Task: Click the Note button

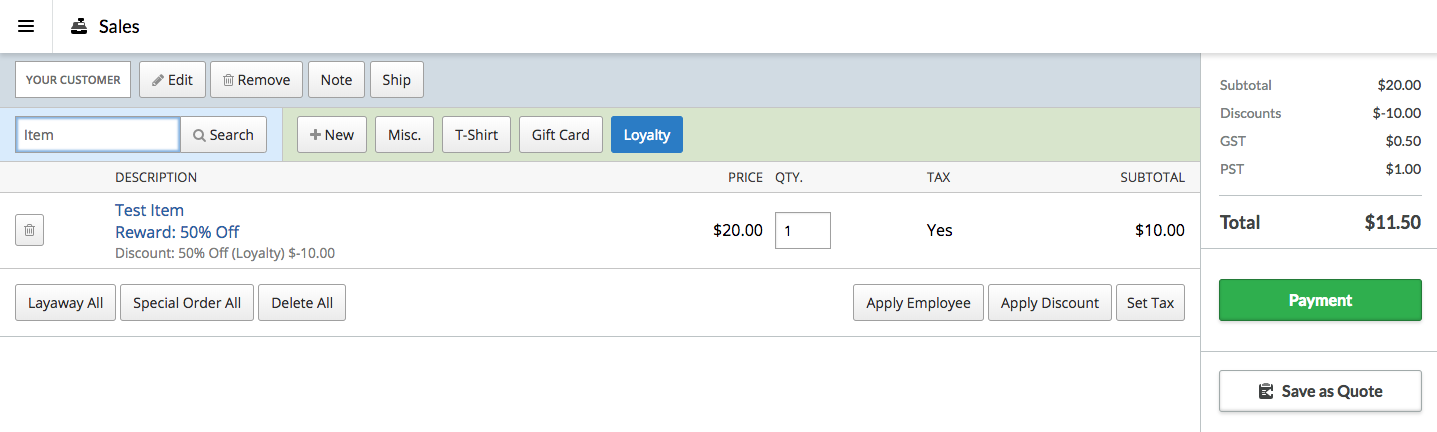Action: click(336, 80)
